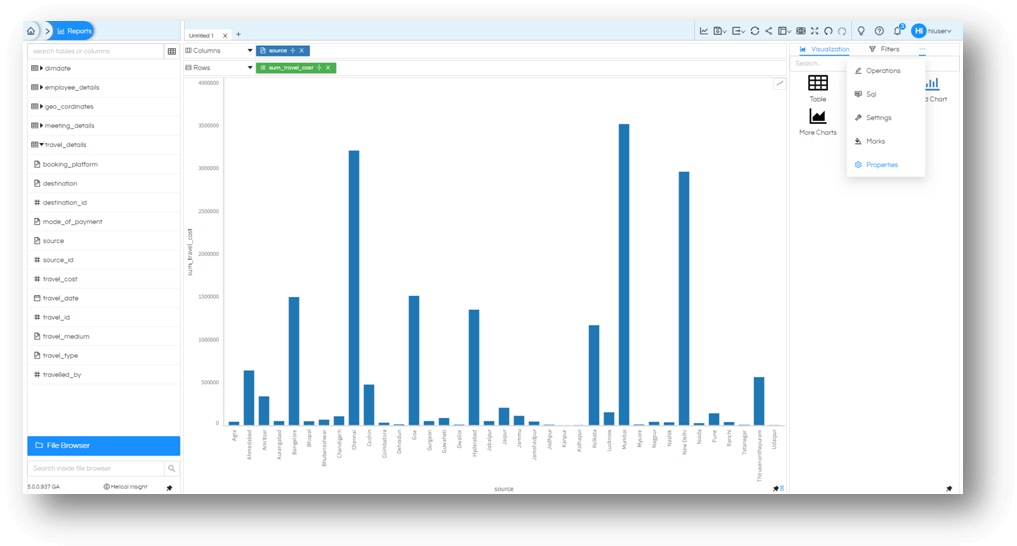Click the move handle on sum_travel_cost pill

pyautogui.click(x=319, y=67)
